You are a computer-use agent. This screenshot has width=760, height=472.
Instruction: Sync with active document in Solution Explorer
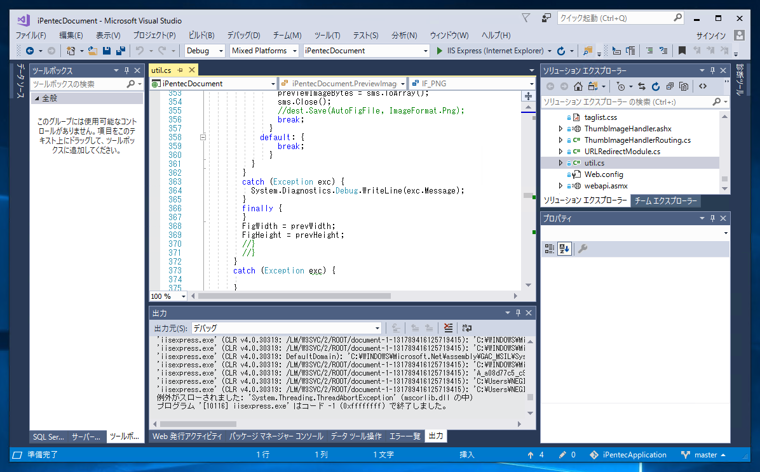tap(642, 86)
